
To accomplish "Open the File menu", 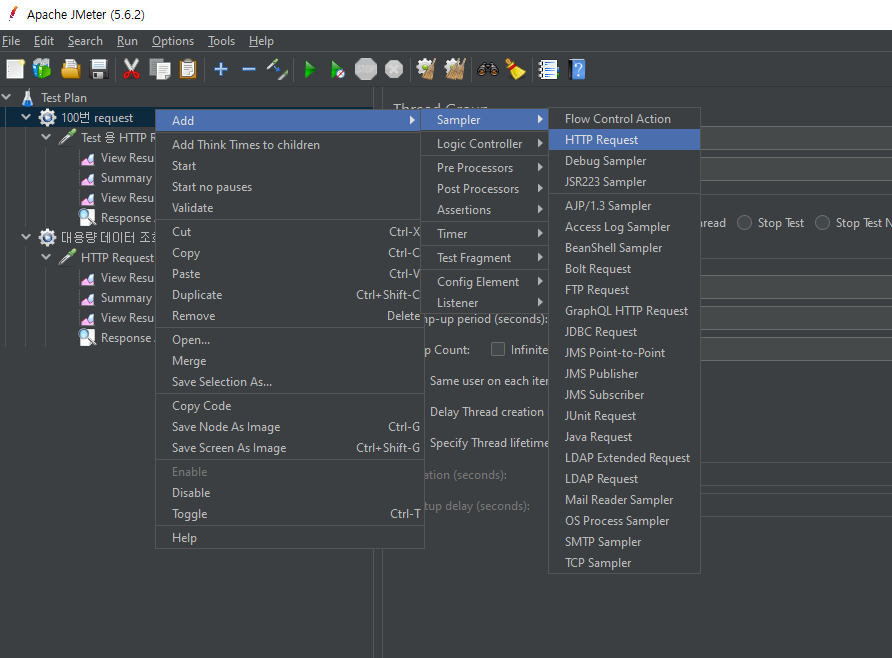I will point(11,41).
